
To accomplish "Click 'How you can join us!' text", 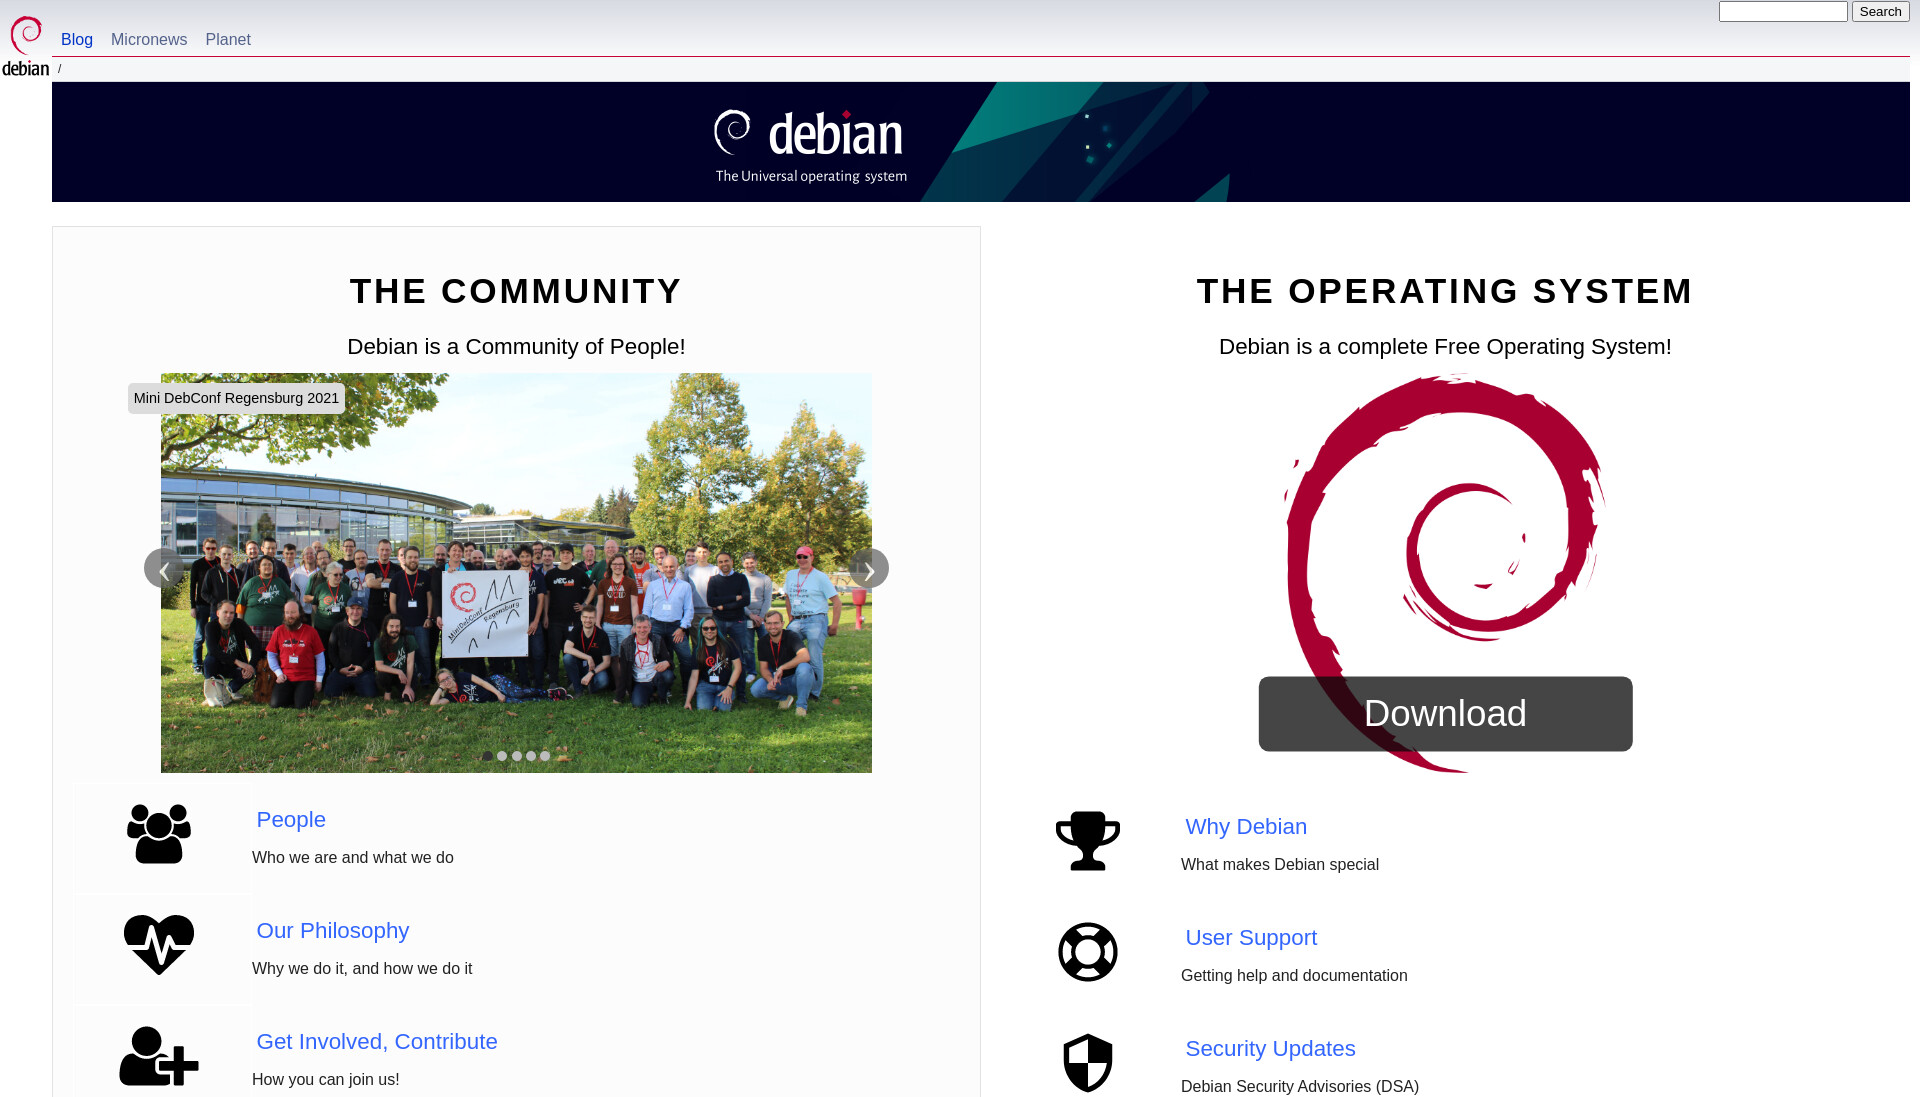I will (x=326, y=1080).
